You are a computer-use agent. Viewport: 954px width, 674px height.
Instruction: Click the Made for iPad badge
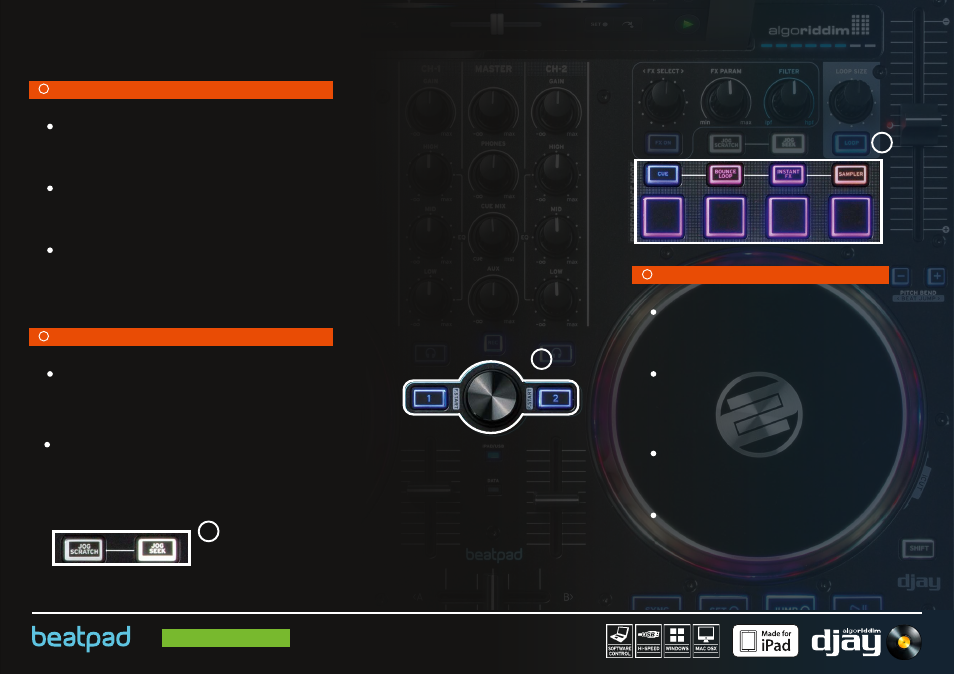[765, 641]
